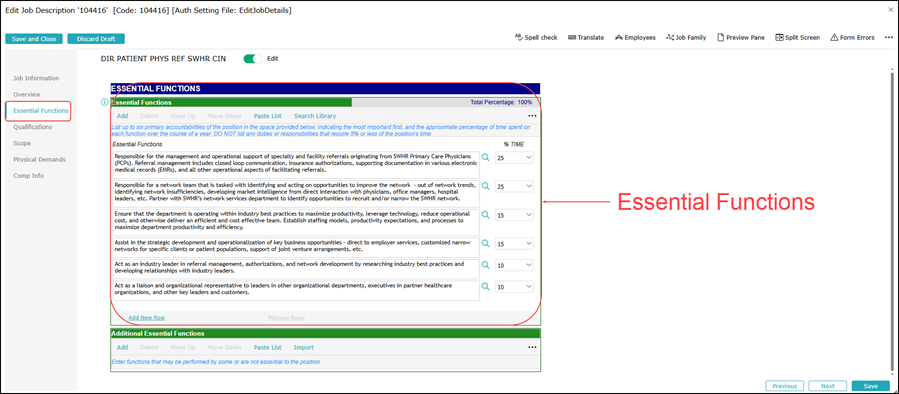Go to Job Information section
Image resolution: width=899 pixels, height=394 pixels.
36,78
